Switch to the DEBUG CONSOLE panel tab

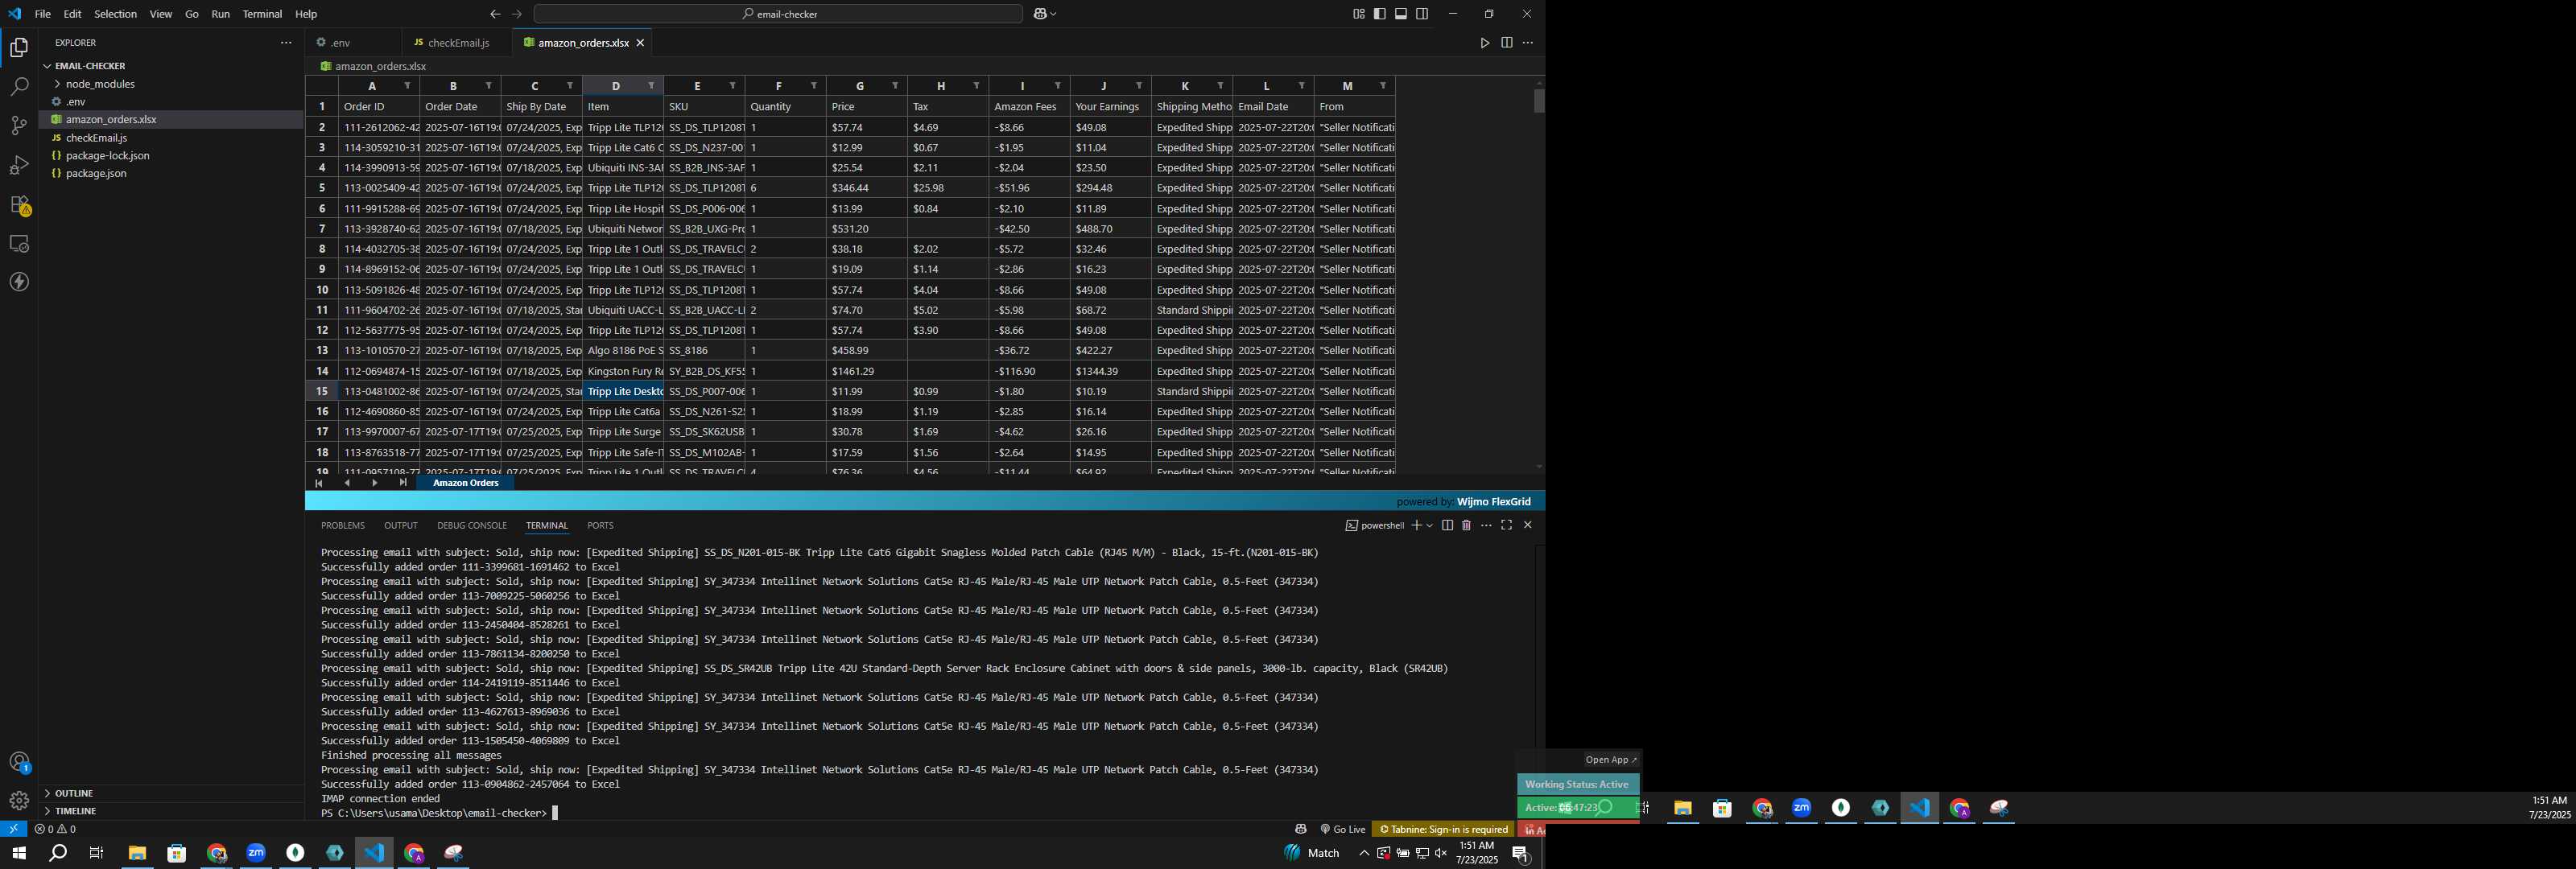[472, 525]
